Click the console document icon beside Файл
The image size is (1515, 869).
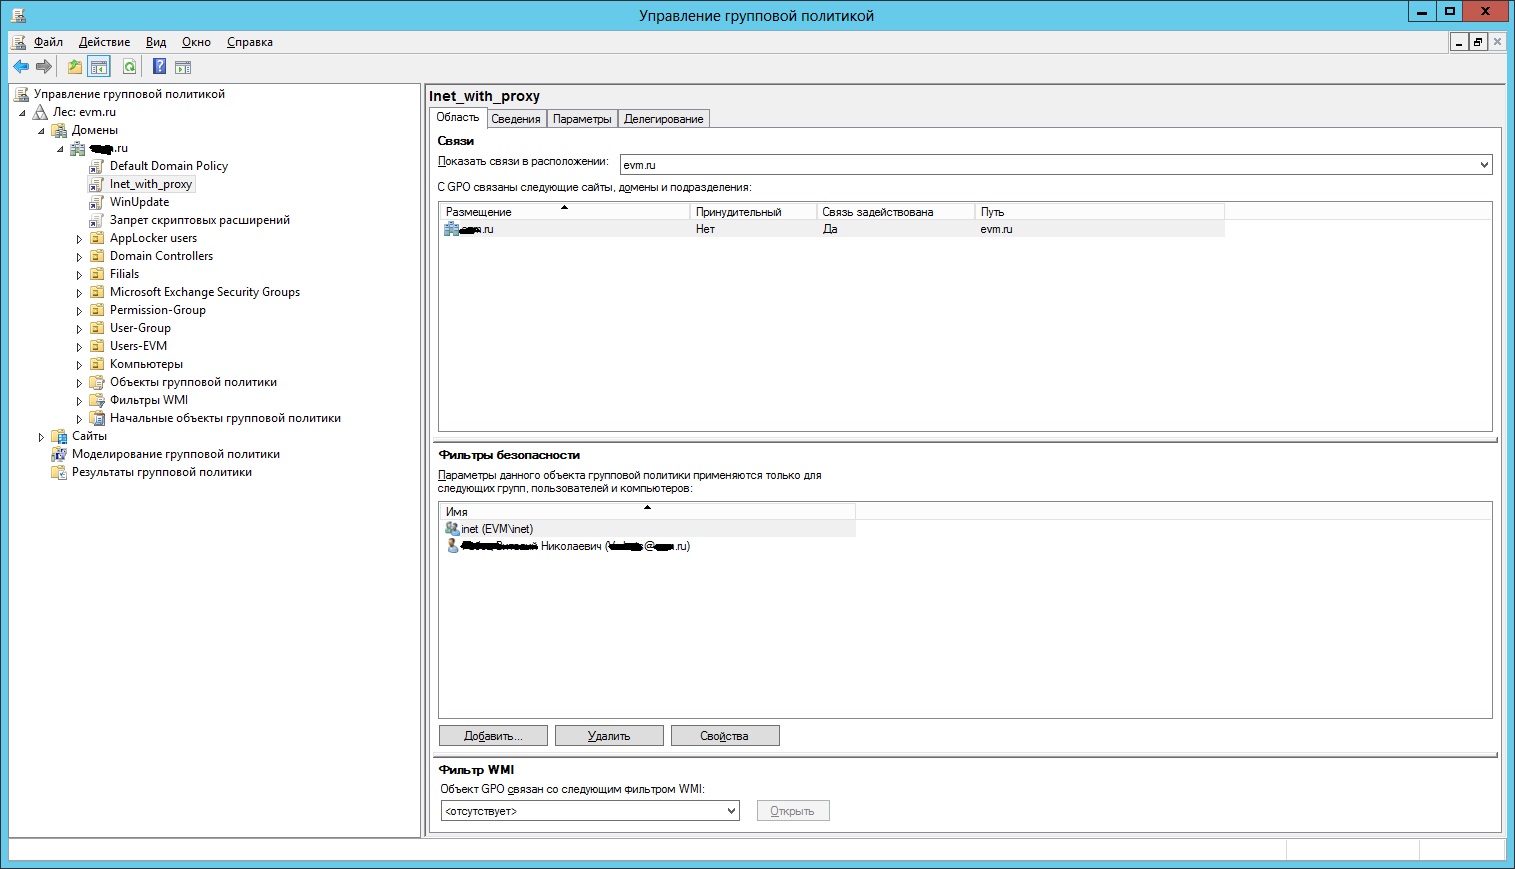[19, 42]
